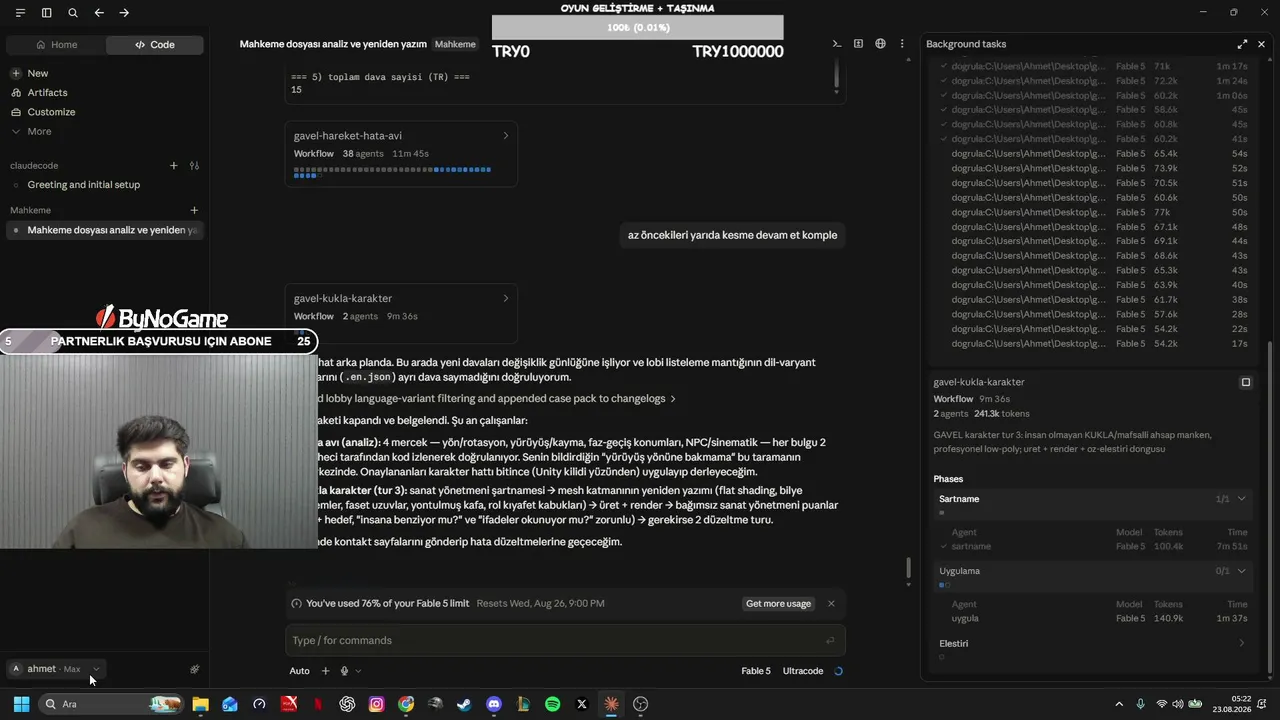The width and height of the screenshot is (1280, 720).
Task: Toggle the sidebar panel icon
Action: click(x=46, y=13)
